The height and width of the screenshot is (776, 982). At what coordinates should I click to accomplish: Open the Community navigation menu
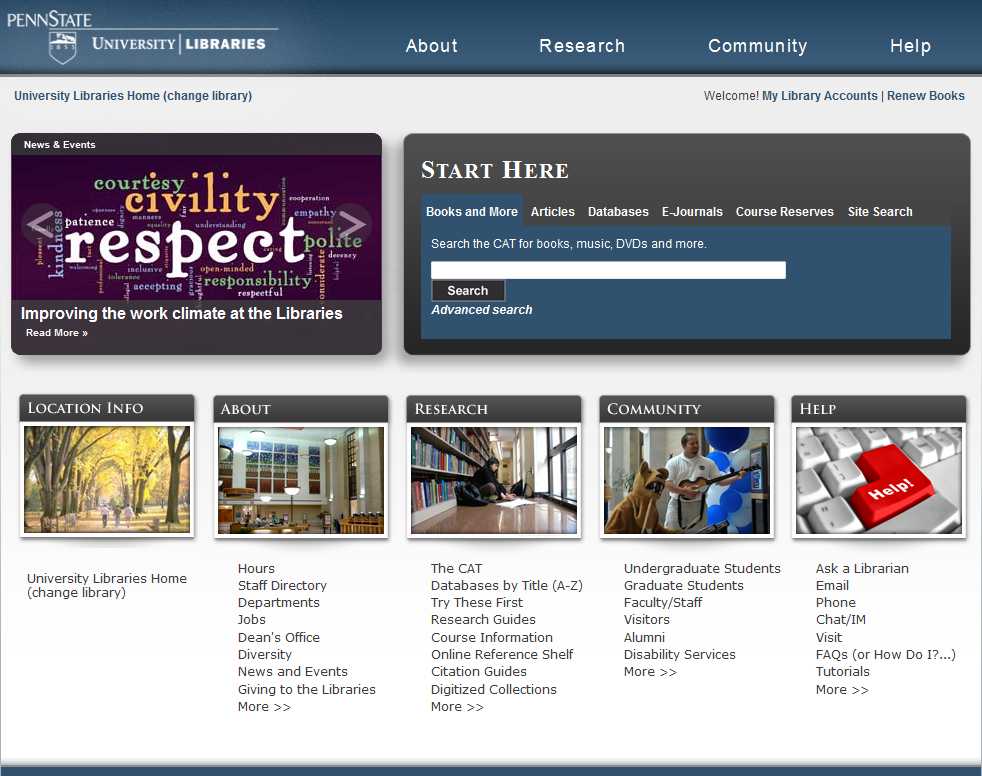pos(757,46)
